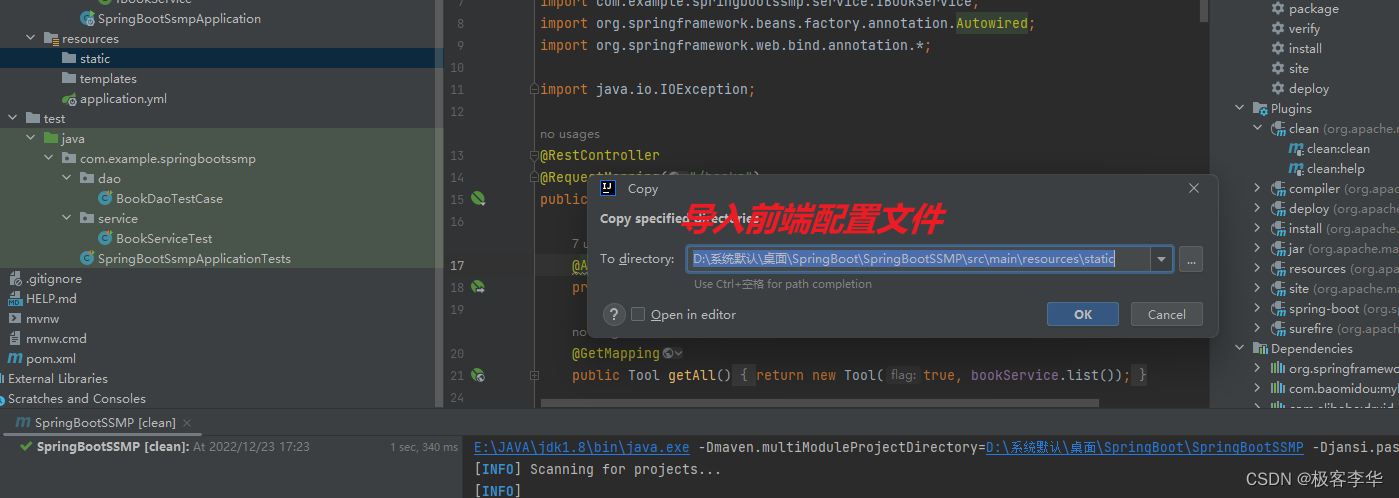Collapse the Maven Dependencies node
The image size is (1399, 498).
point(1240,348)
